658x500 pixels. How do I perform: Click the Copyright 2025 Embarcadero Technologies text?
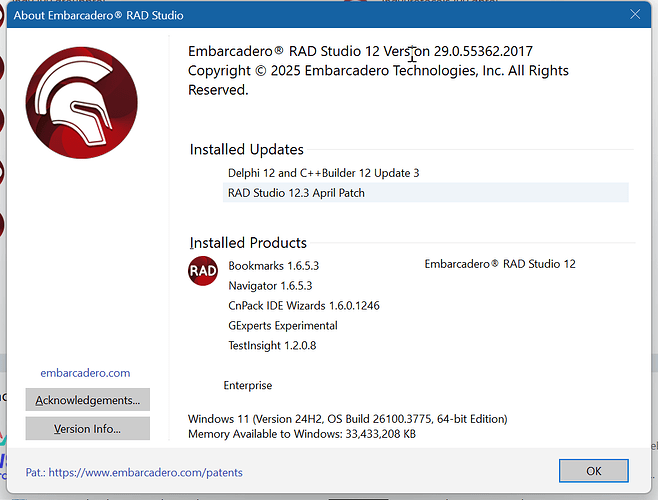click(378, 80)
